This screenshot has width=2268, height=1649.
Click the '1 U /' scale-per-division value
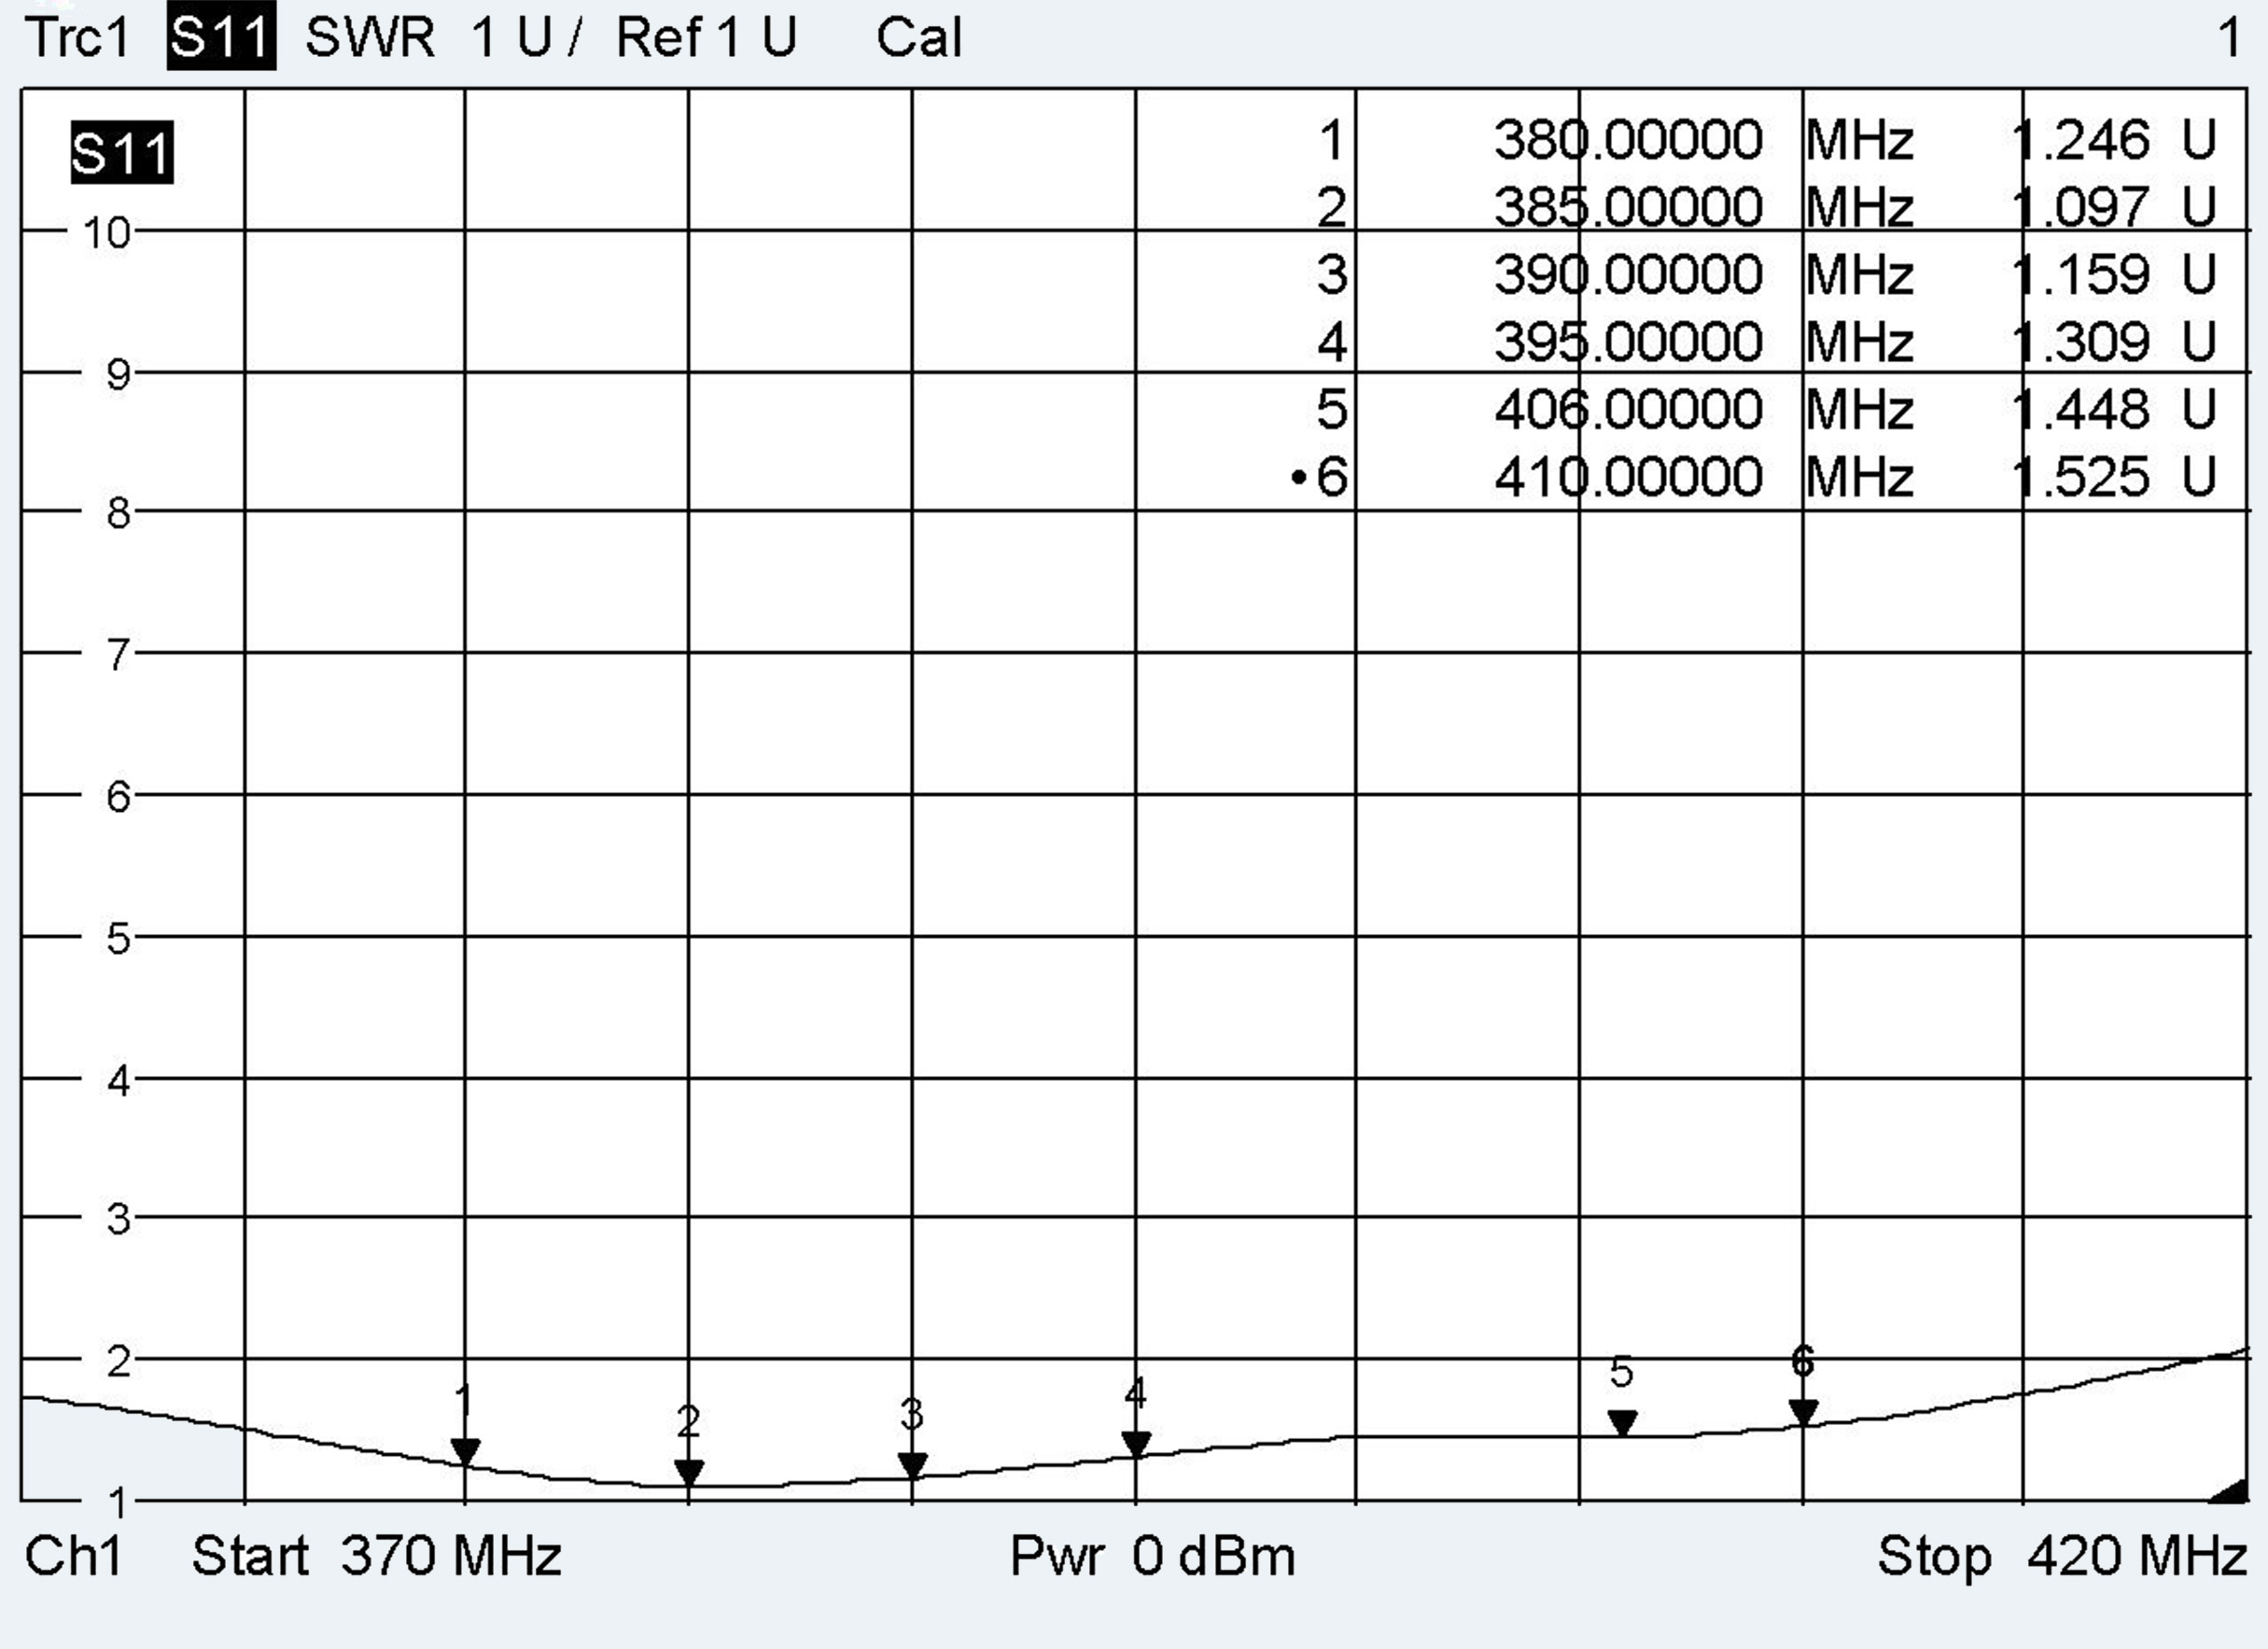point(525,38)
